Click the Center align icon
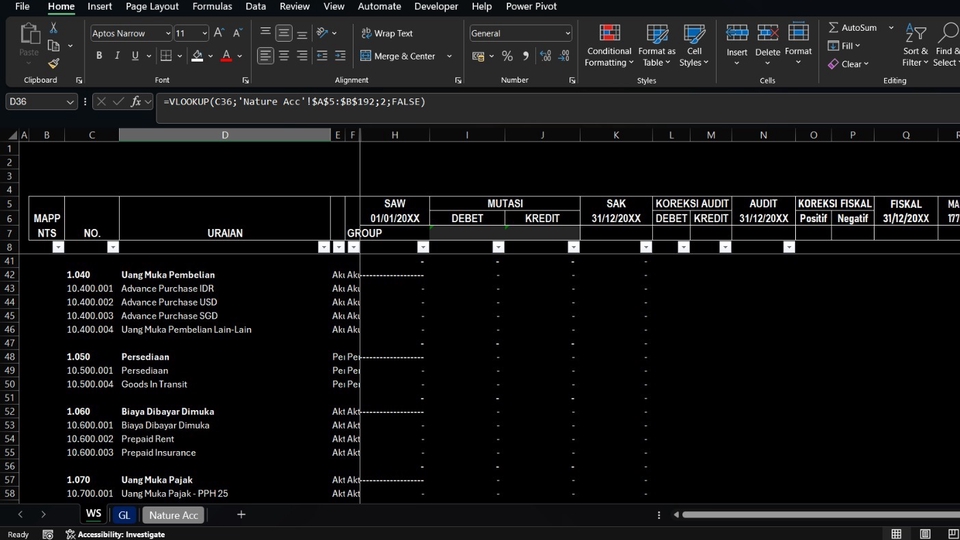This screenshot has height=540, width=960. click(x=284, y=56)
